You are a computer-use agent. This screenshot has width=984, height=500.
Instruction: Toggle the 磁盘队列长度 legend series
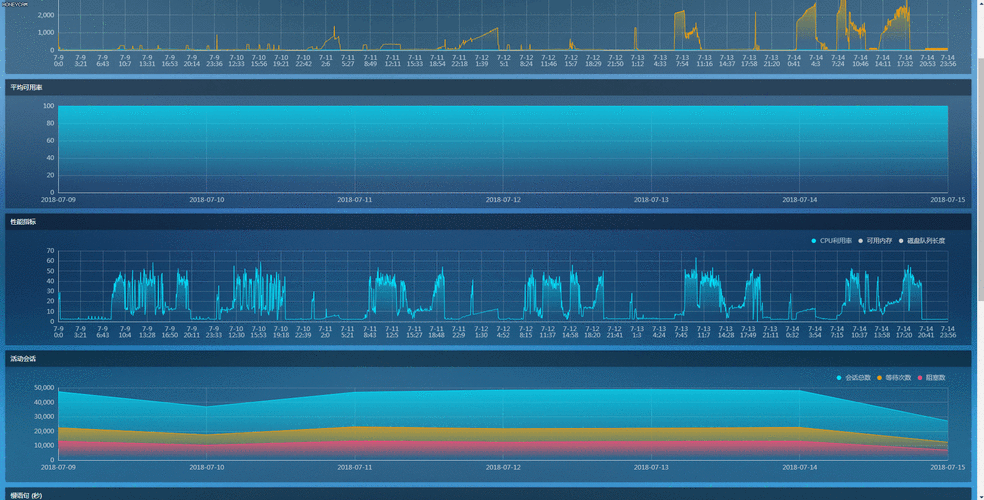point(925,241)
